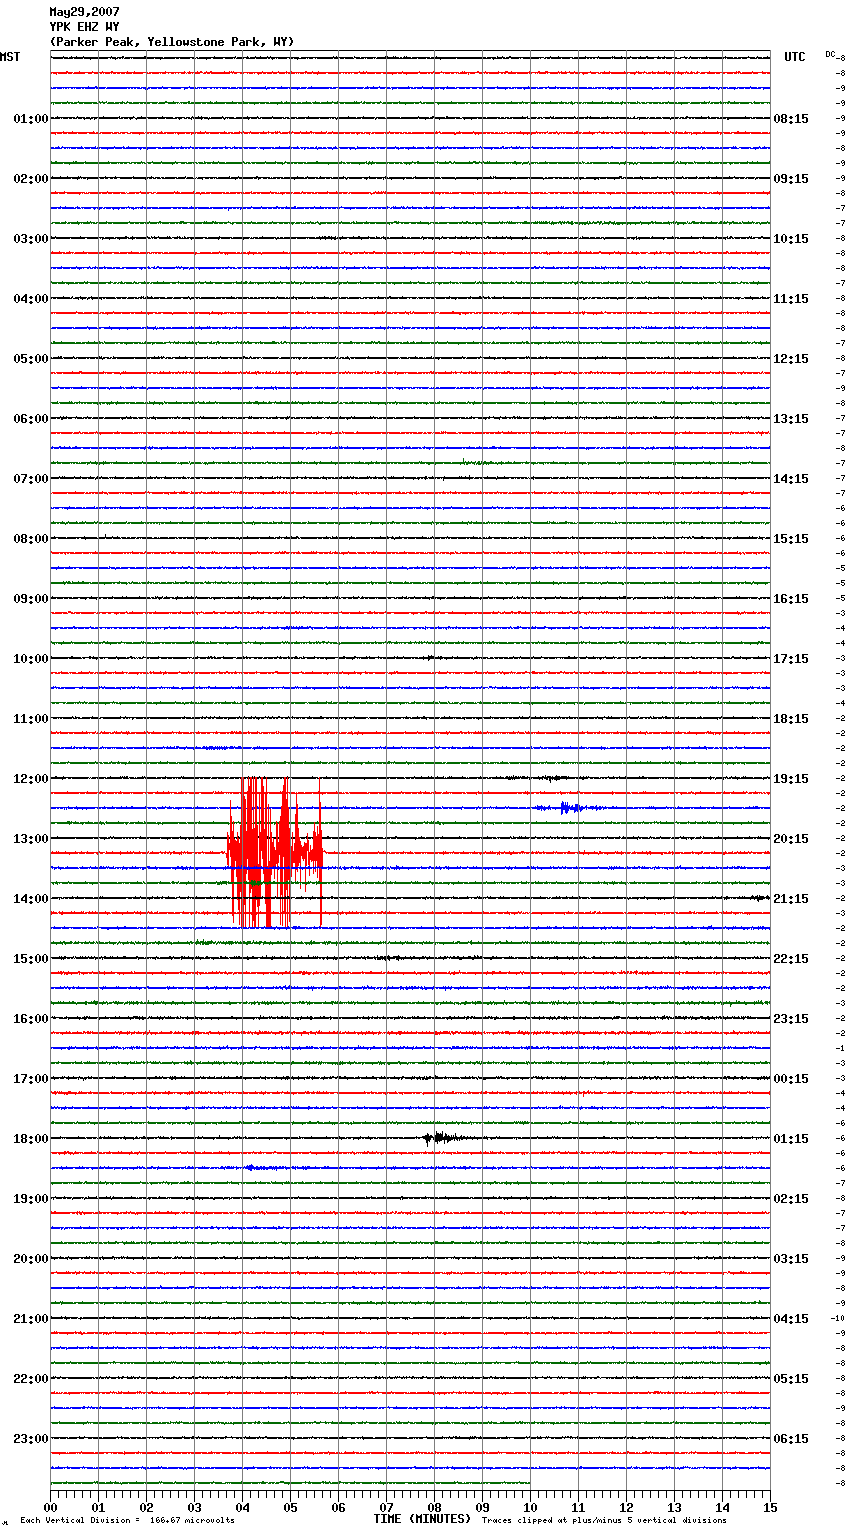The height and width of the screenshot is (1534, 850).
Task: Select the 01:00 MST time label
Action: [x=31, y=119]
